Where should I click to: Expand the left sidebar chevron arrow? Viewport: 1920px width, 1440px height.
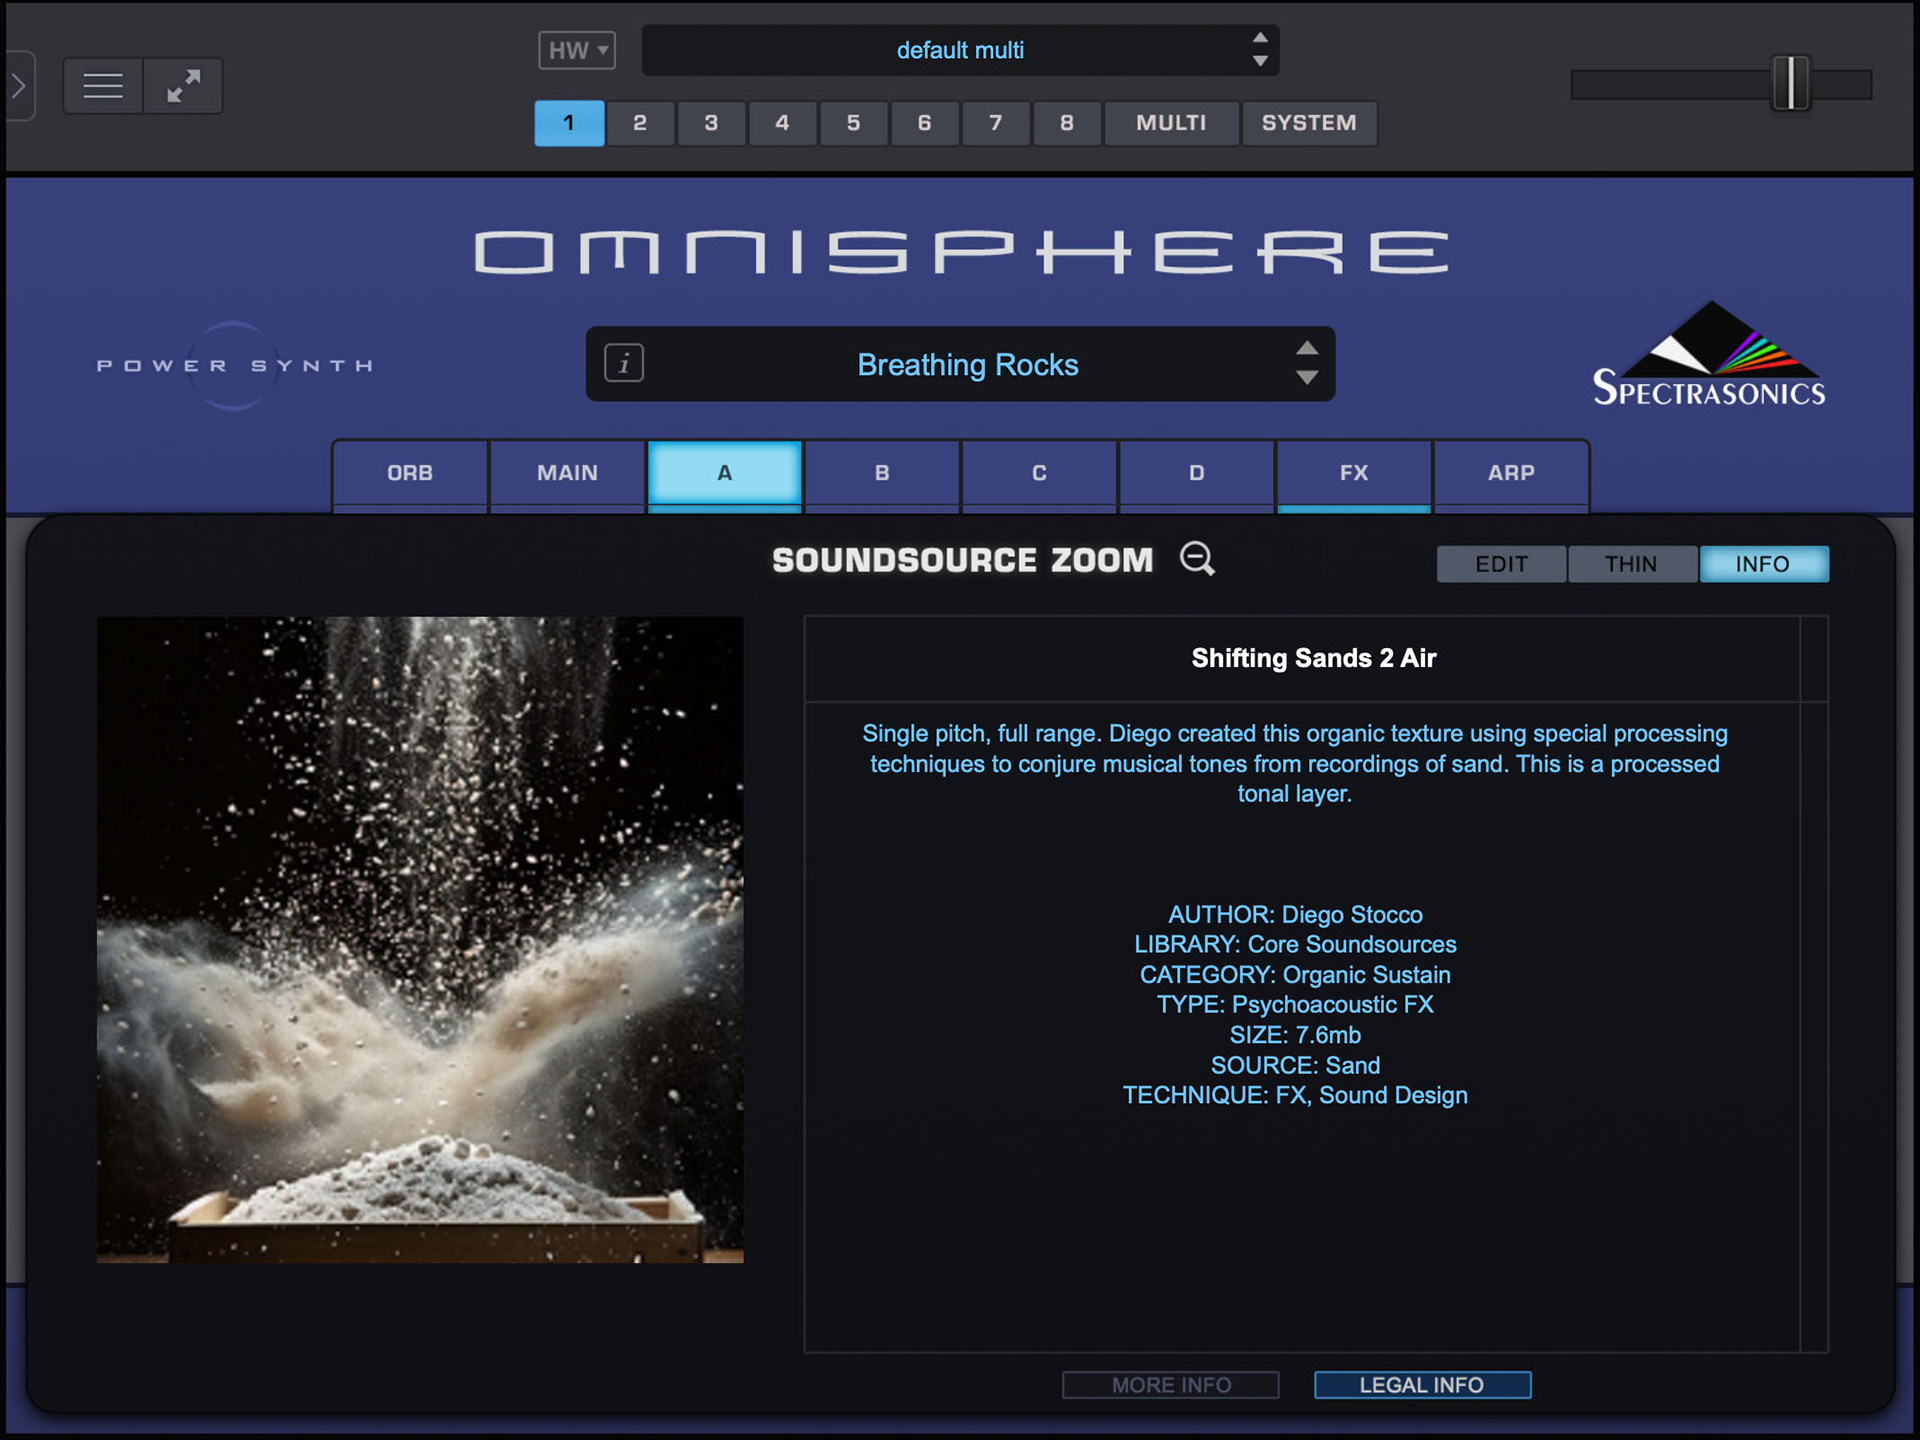tap(19, 86)
